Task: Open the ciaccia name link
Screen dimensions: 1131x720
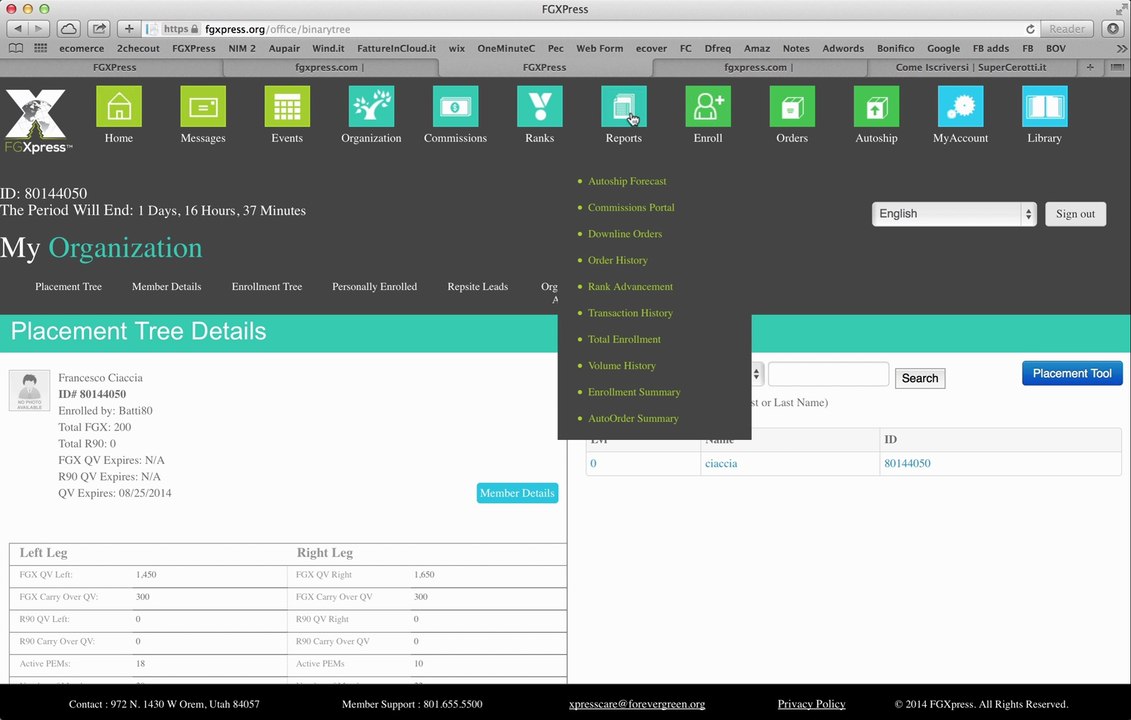Action: (721, 463)
